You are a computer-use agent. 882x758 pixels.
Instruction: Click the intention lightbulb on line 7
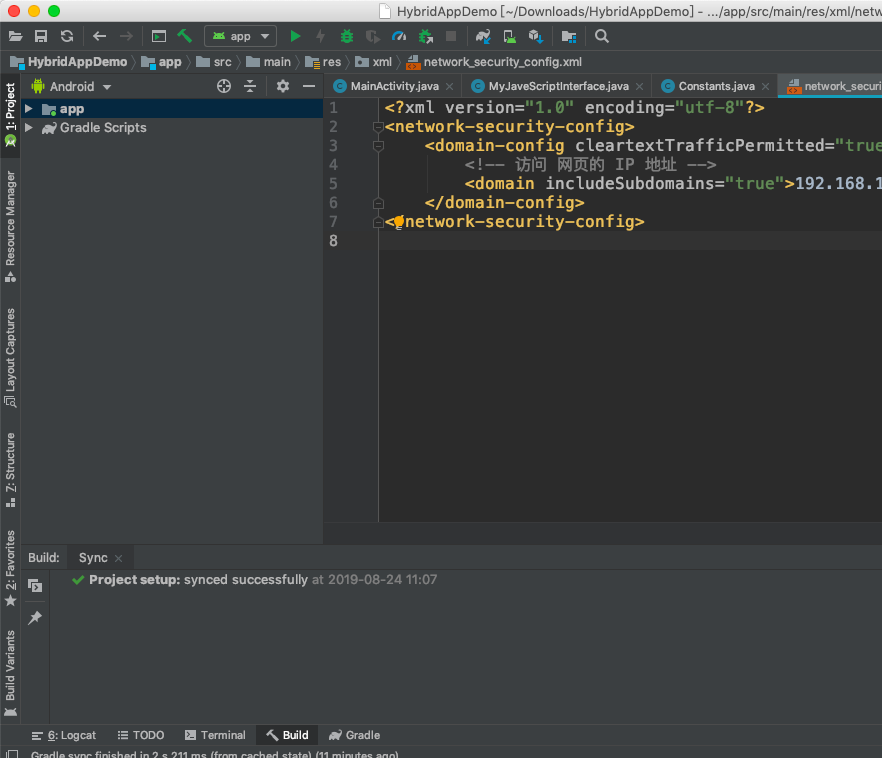399,222
